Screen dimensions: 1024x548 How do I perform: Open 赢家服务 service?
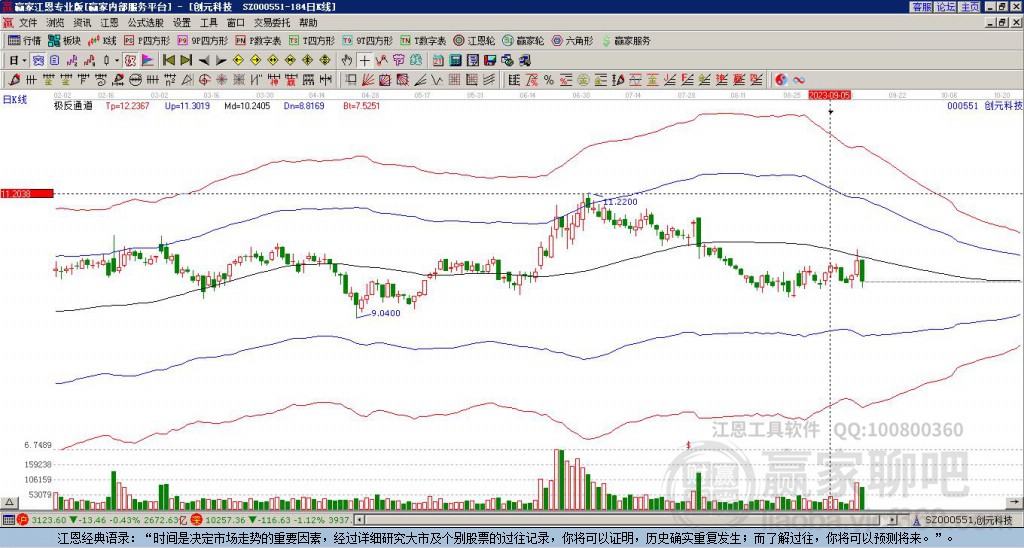coord(626,40)
